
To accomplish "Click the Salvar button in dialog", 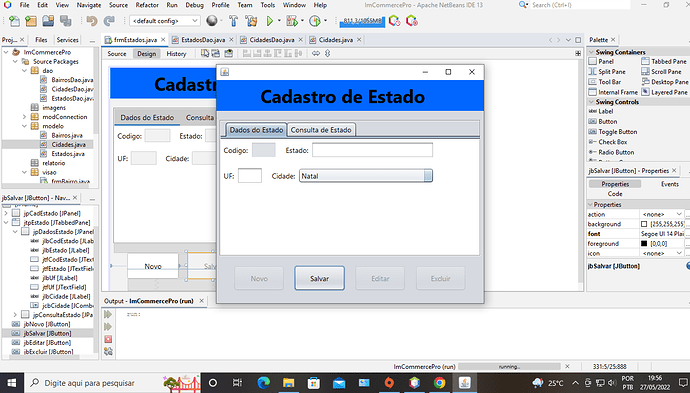I will (x=319, y=278).
